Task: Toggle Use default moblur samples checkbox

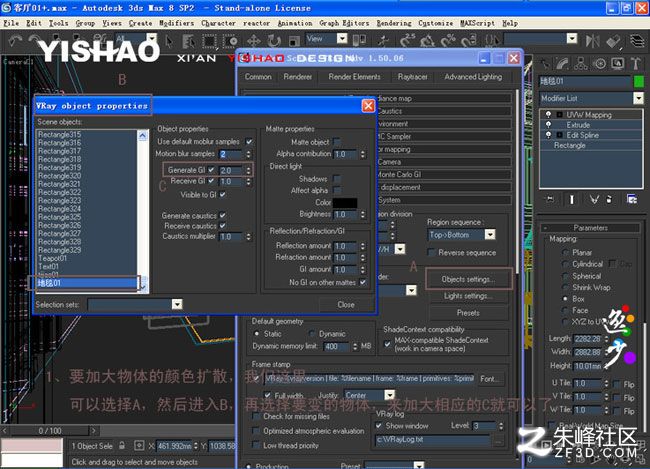Action: [249, 141]
